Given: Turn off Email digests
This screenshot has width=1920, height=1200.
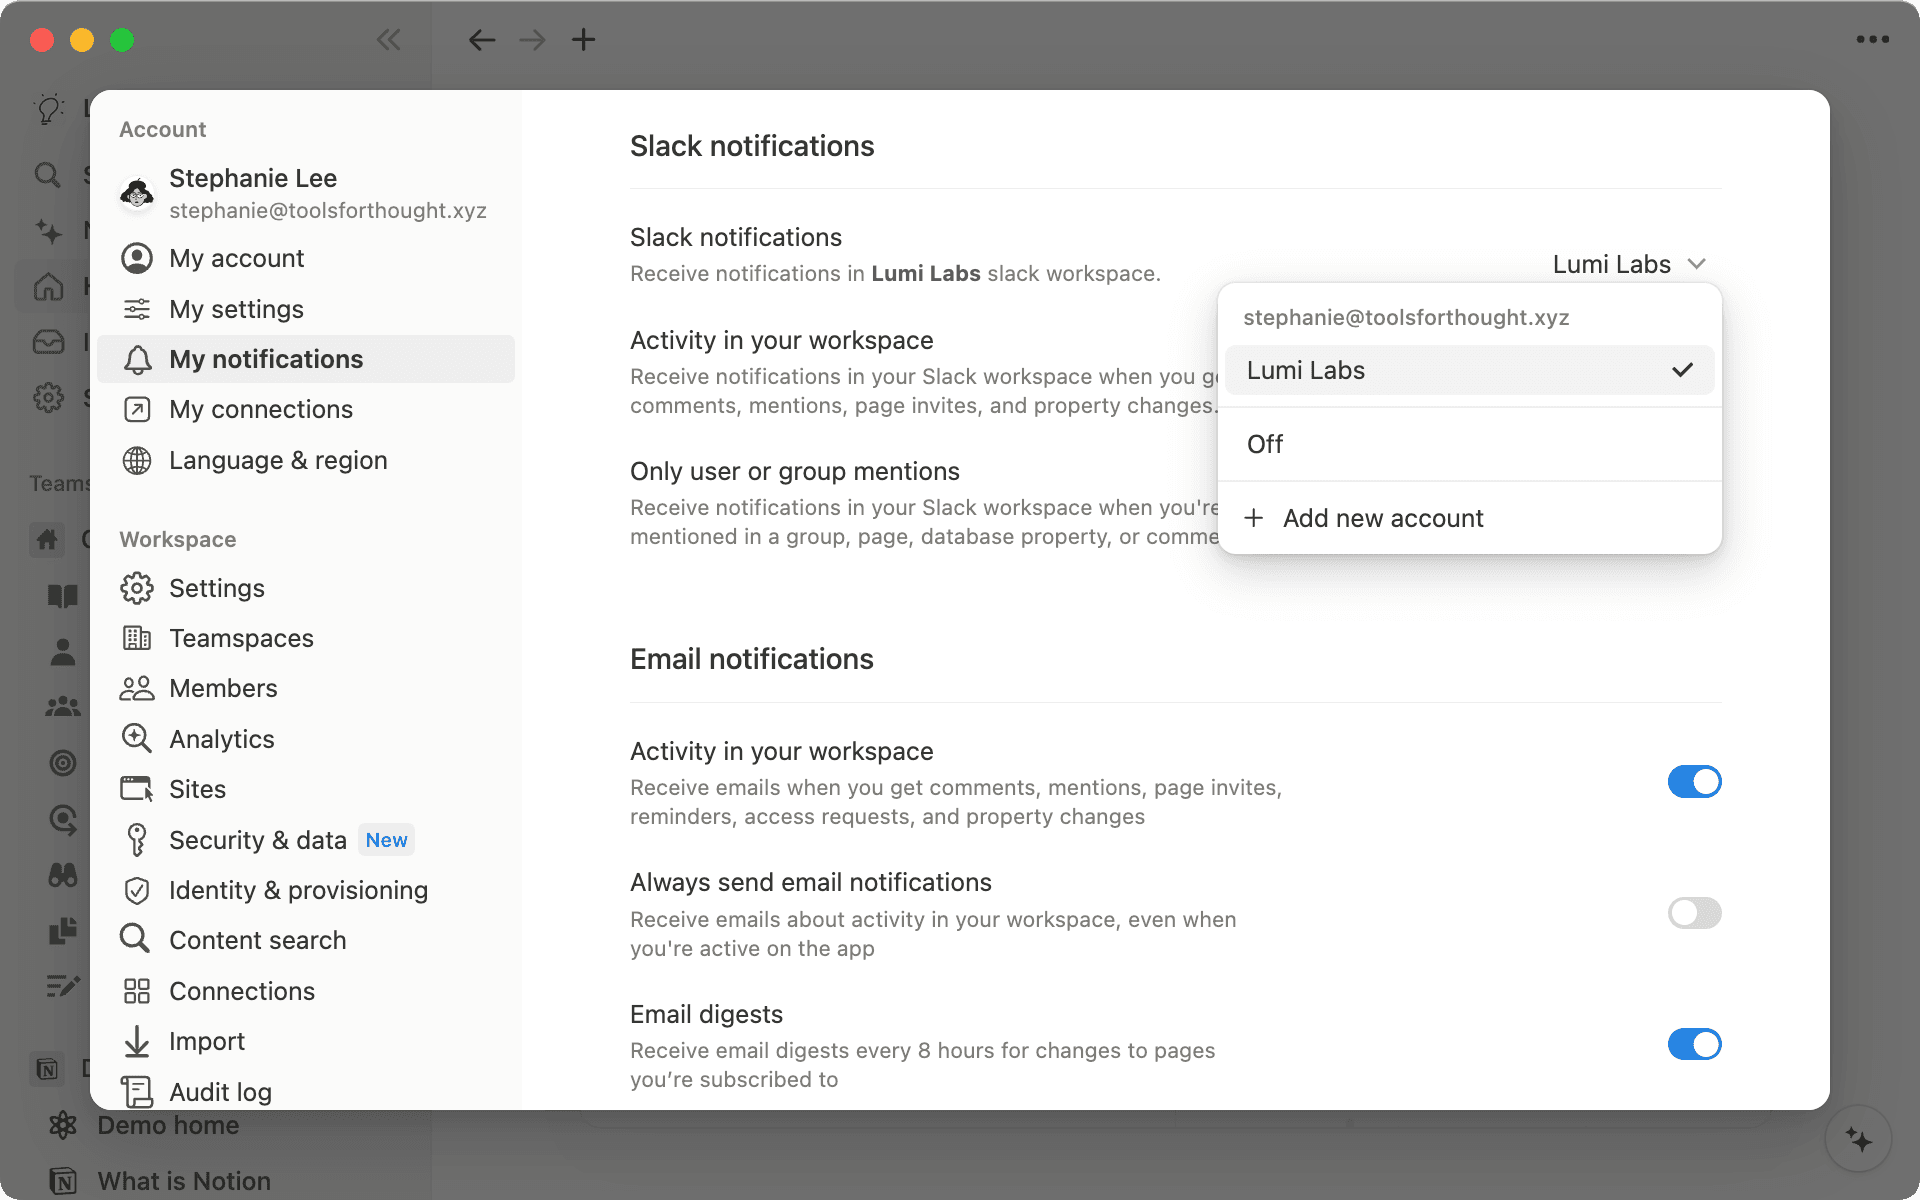Looking at the screenshot, I should coord(1694,1044).
